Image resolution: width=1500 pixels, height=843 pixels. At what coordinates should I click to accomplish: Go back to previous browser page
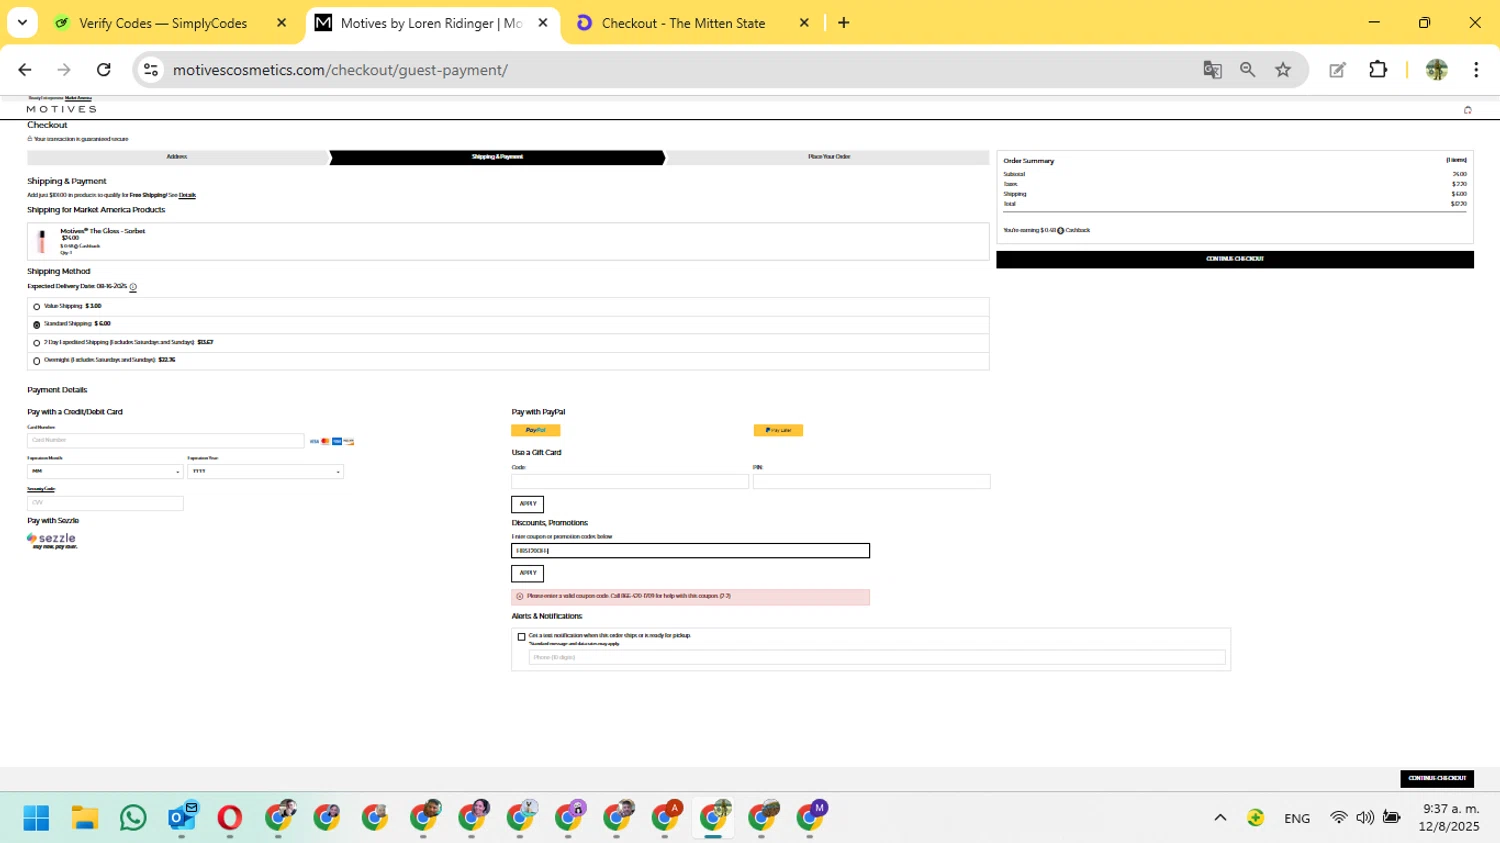pos(25,70)
